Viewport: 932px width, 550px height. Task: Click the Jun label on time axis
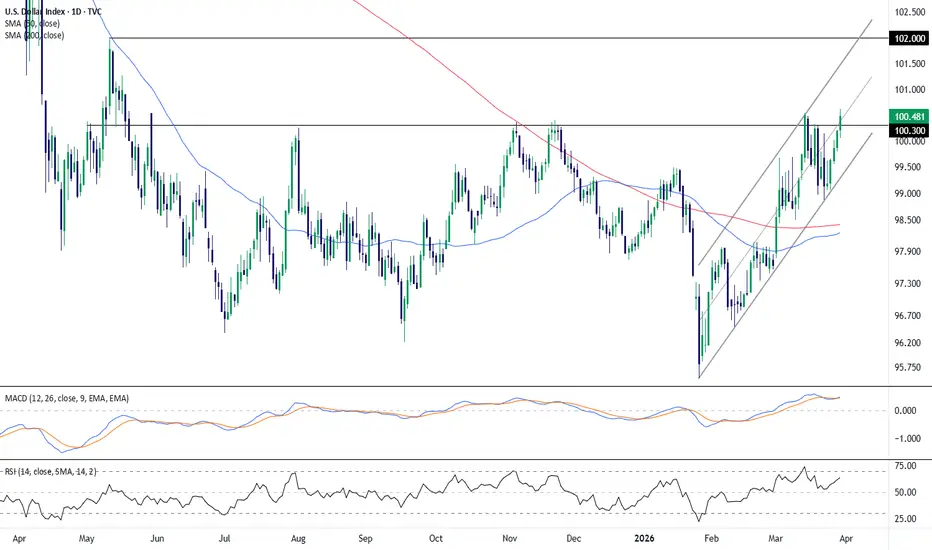coord(157,539)
